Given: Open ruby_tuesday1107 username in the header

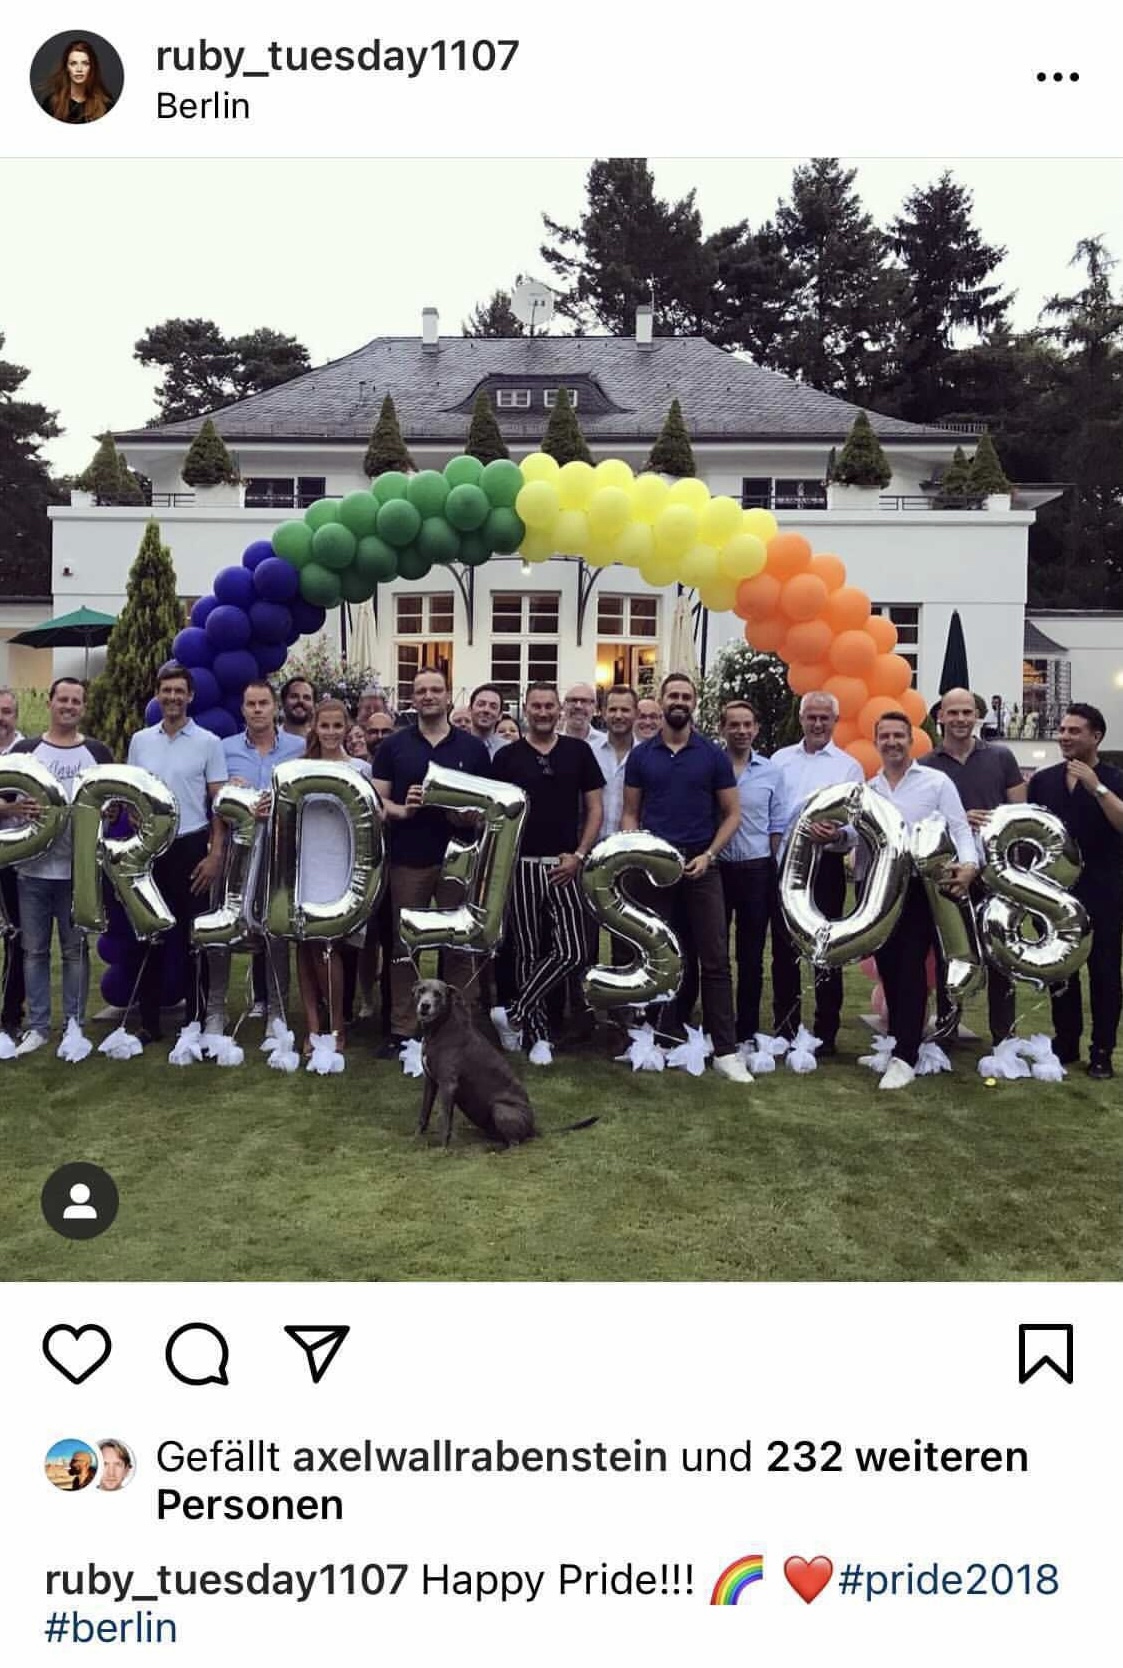Looking at the screenshot, I should coord(337,55).
